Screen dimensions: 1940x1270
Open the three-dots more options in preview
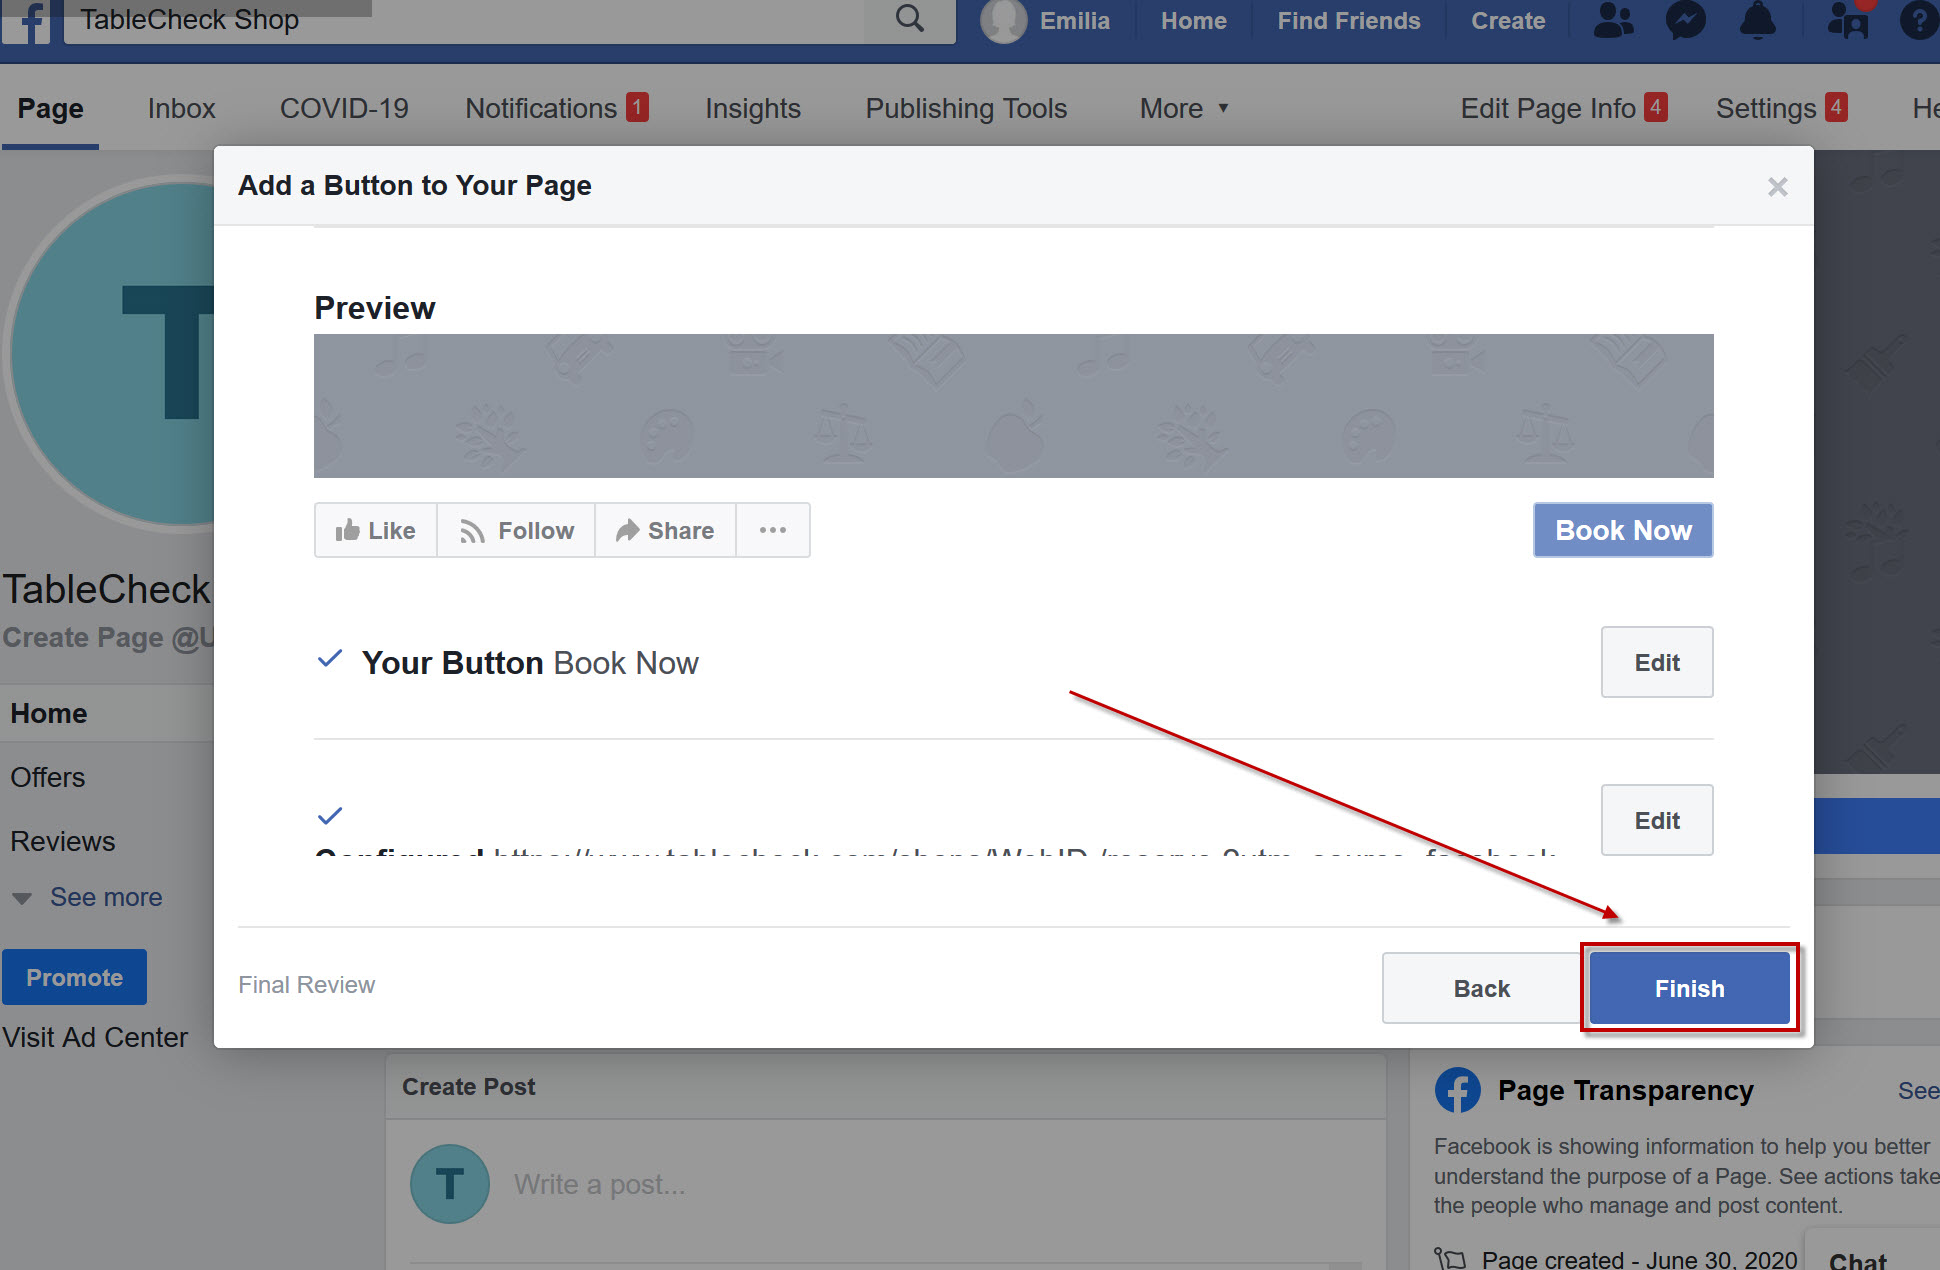(x=773, y=530)
